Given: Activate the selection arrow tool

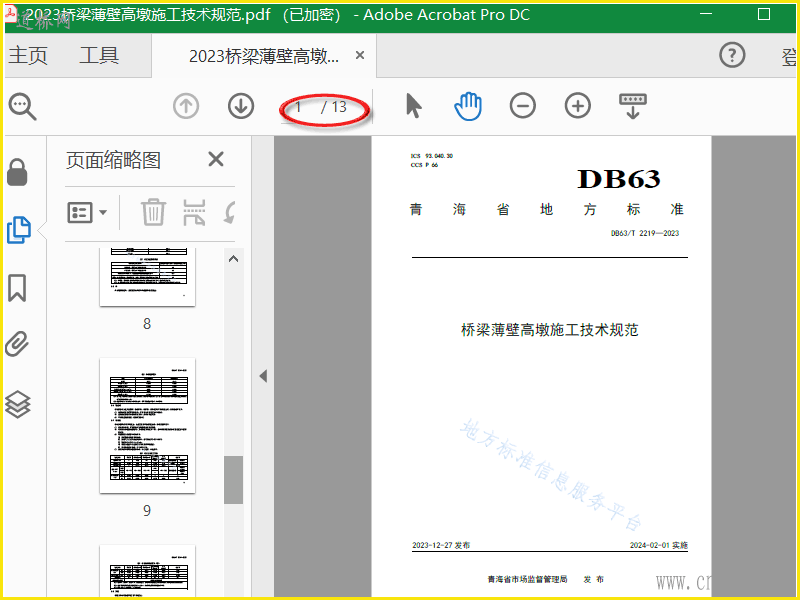Looking at the screenshot, I should pyautogui.click(x=414, y=106).
